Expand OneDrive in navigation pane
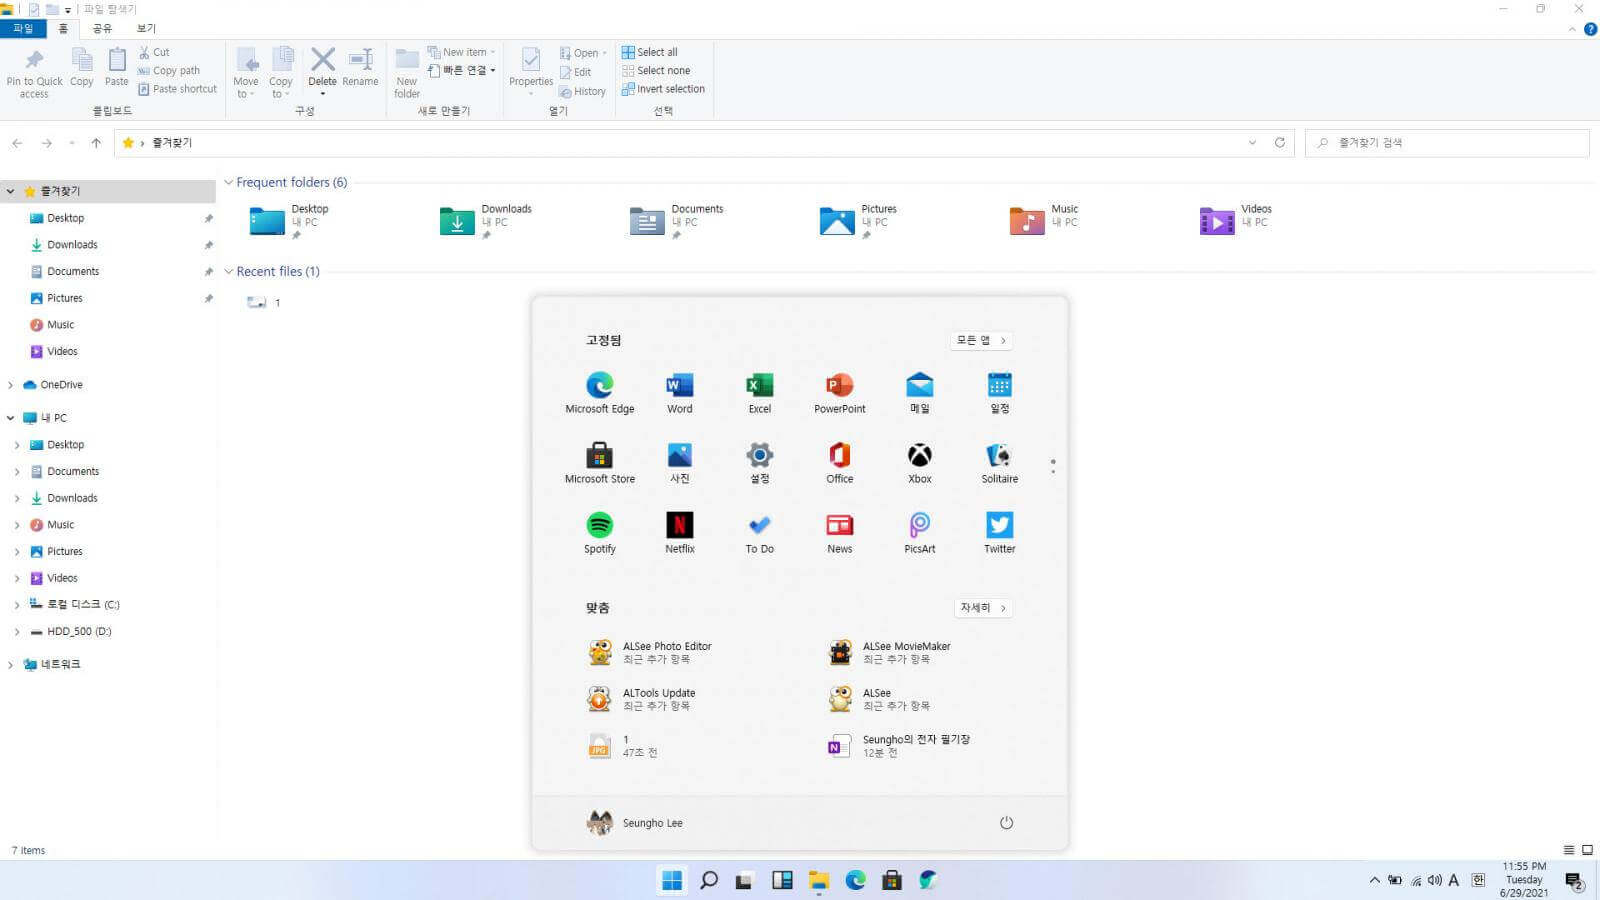The height and width of the screenshot is (900, 1600). point(11,385)
